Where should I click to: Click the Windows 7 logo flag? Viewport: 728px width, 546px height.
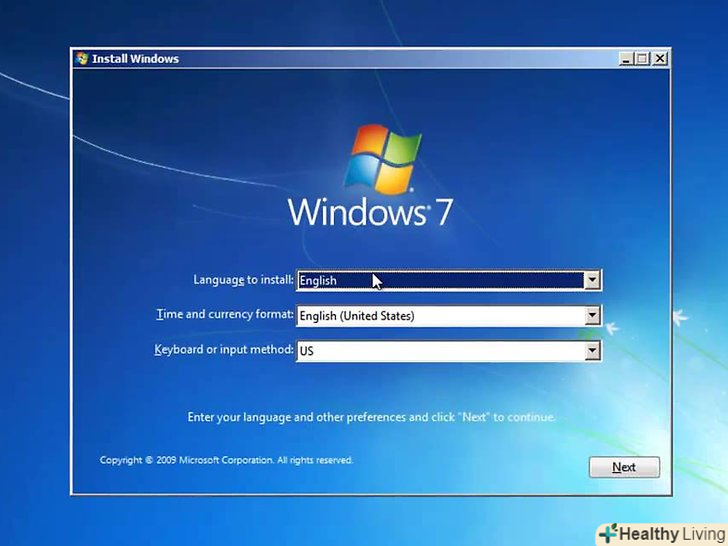(x=383, y=159)
